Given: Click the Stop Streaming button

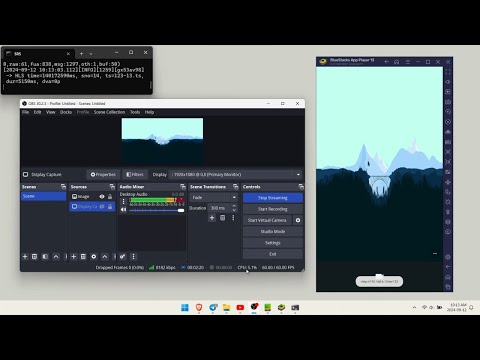Looking at the screenshot, I should click(x=273, y=198).
